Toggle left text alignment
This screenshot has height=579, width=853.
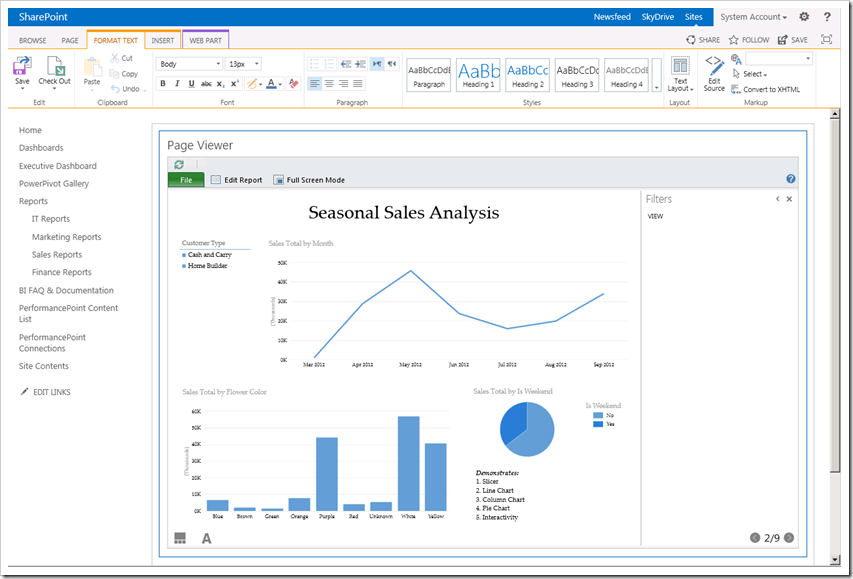tap(316, 84)
